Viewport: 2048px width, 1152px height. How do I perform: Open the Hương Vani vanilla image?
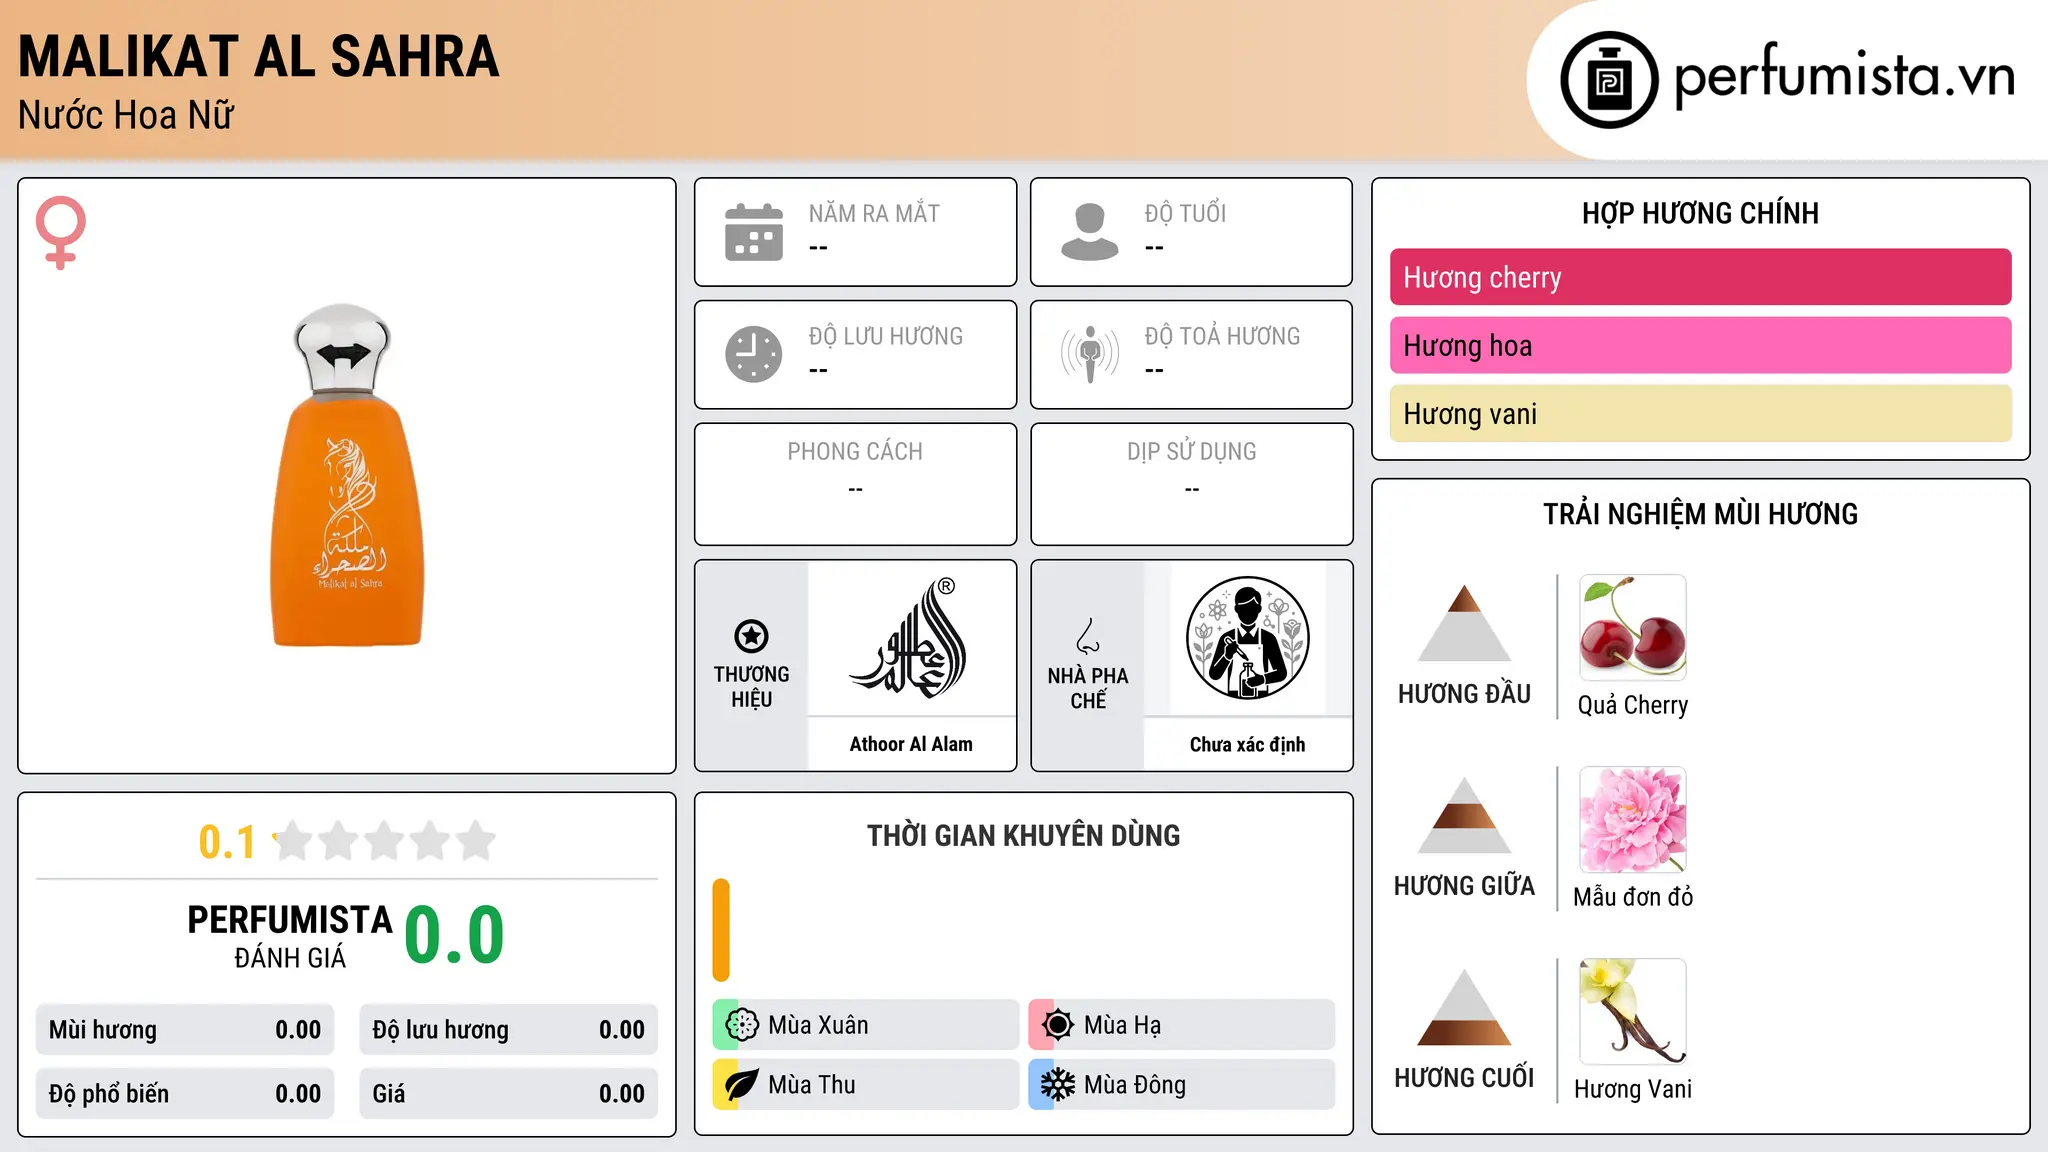pyautogui.click(x=1633, y=1012)
